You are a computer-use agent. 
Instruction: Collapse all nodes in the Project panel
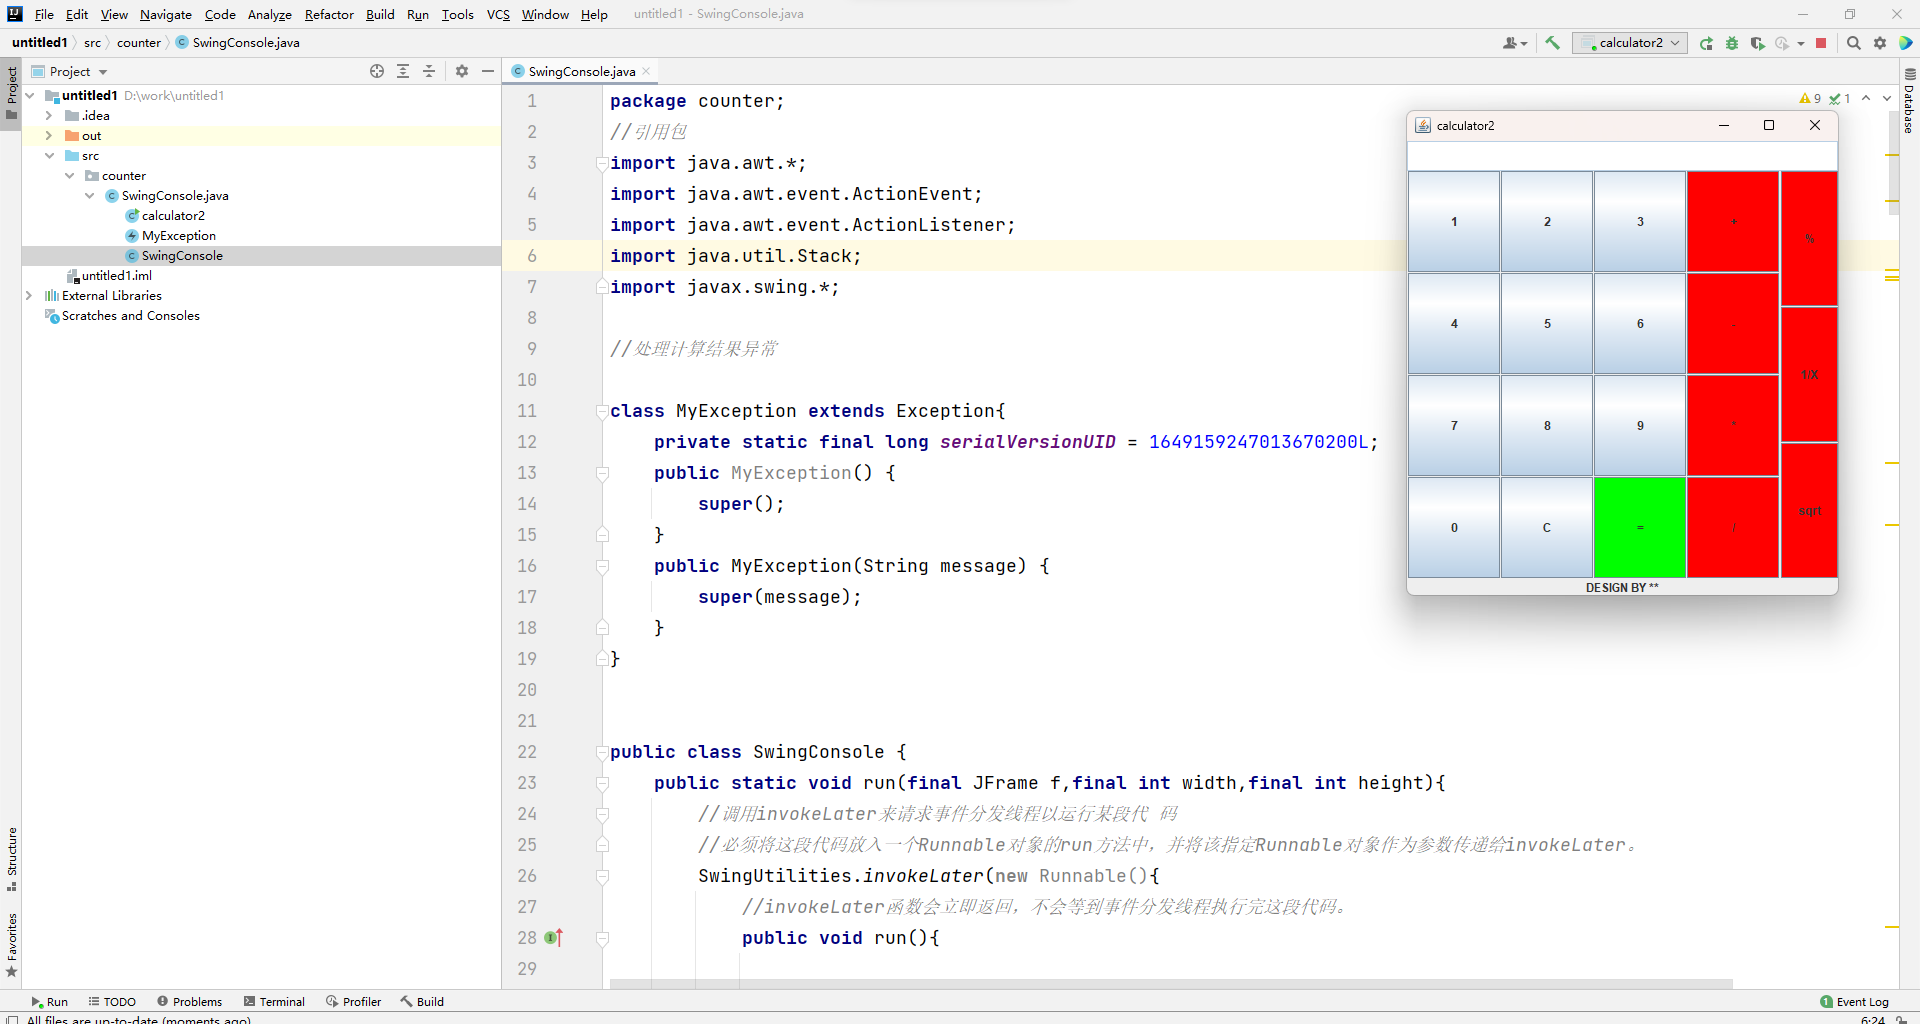click(429, 71)
